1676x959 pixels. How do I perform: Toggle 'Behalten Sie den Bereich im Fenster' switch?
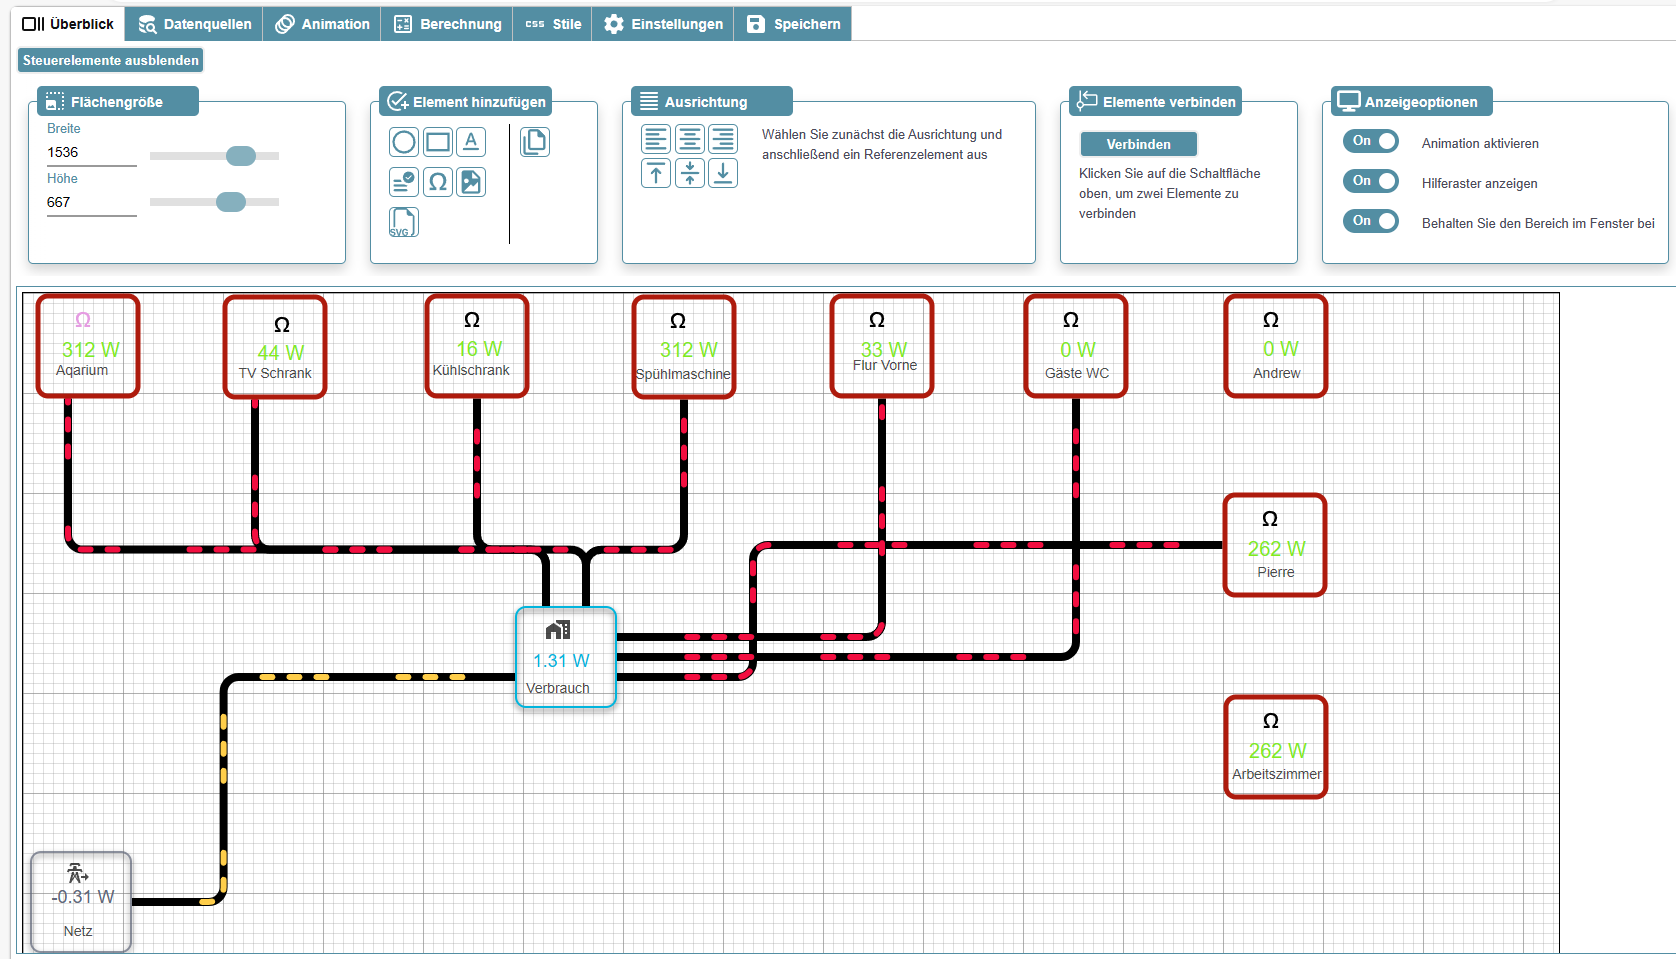(x=1371, y=221)
